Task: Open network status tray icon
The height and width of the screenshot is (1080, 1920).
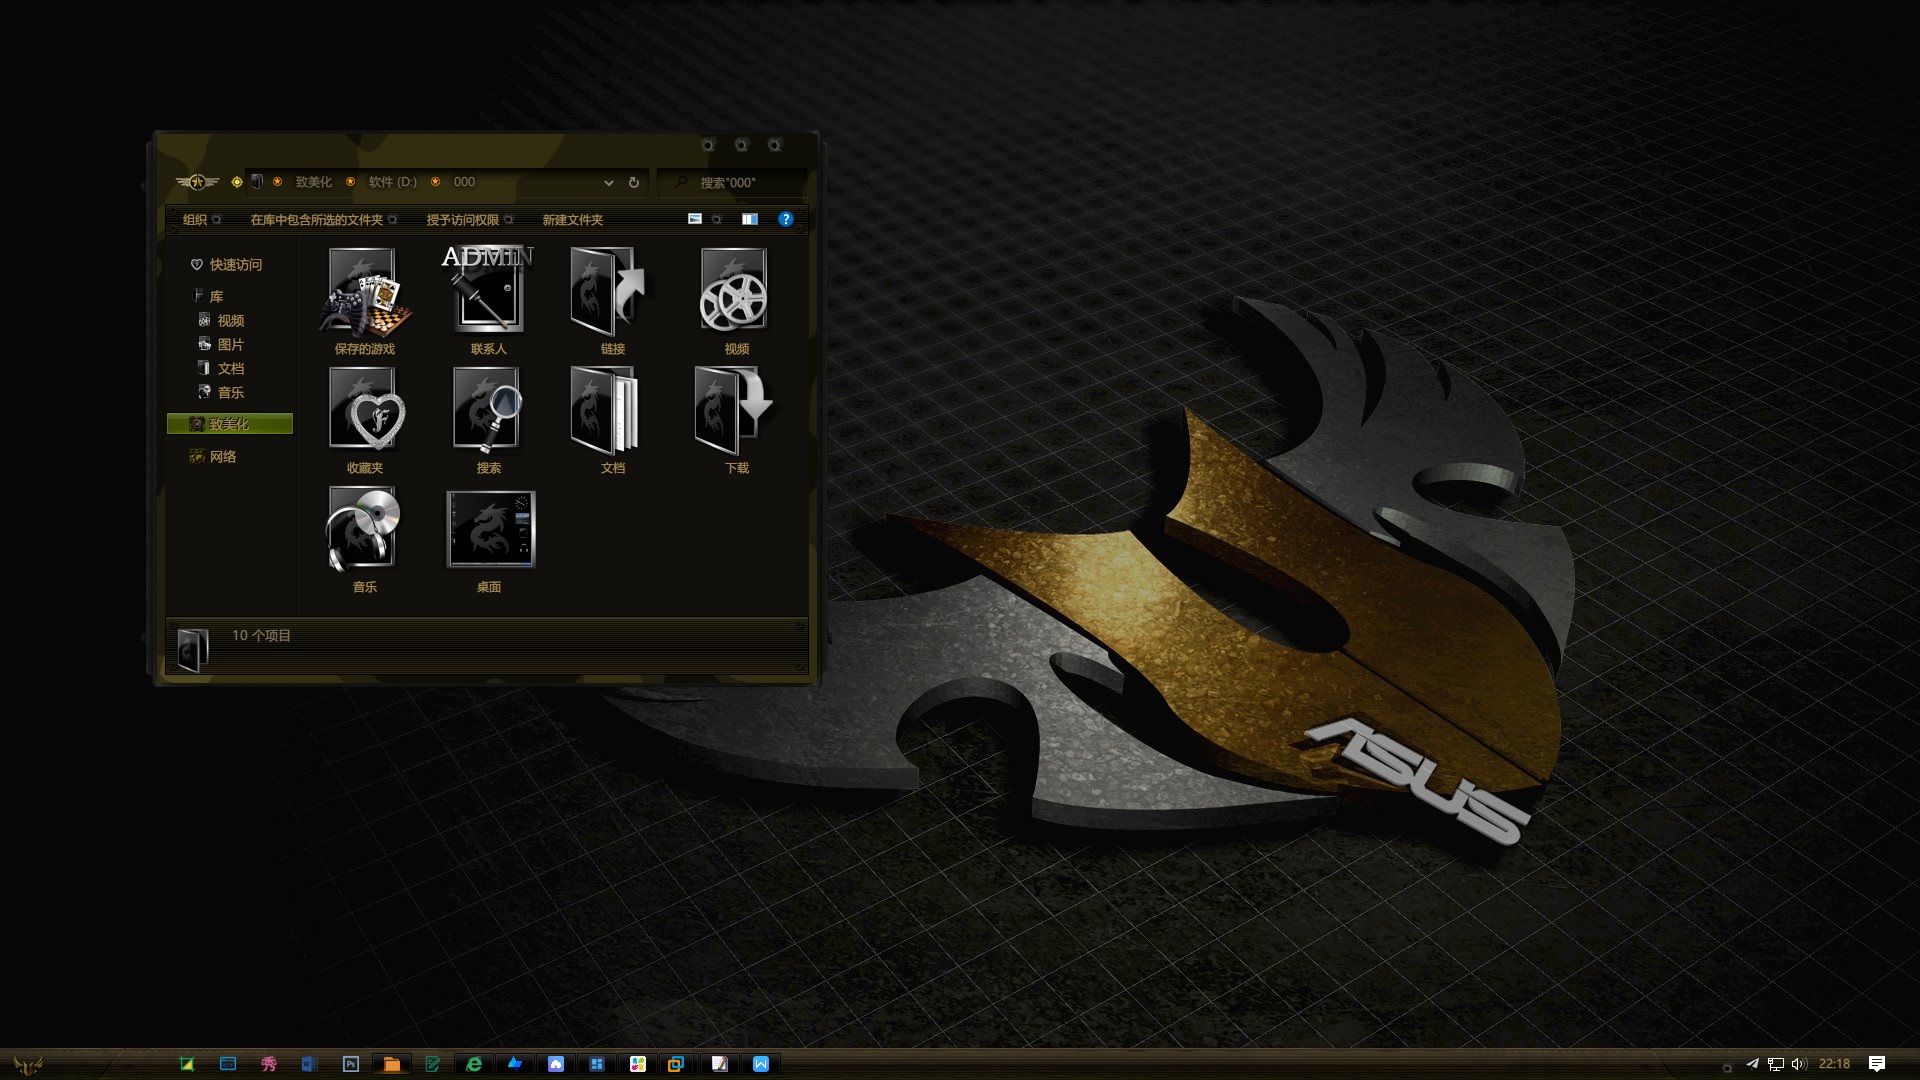Action: tap(1776, 1064)
